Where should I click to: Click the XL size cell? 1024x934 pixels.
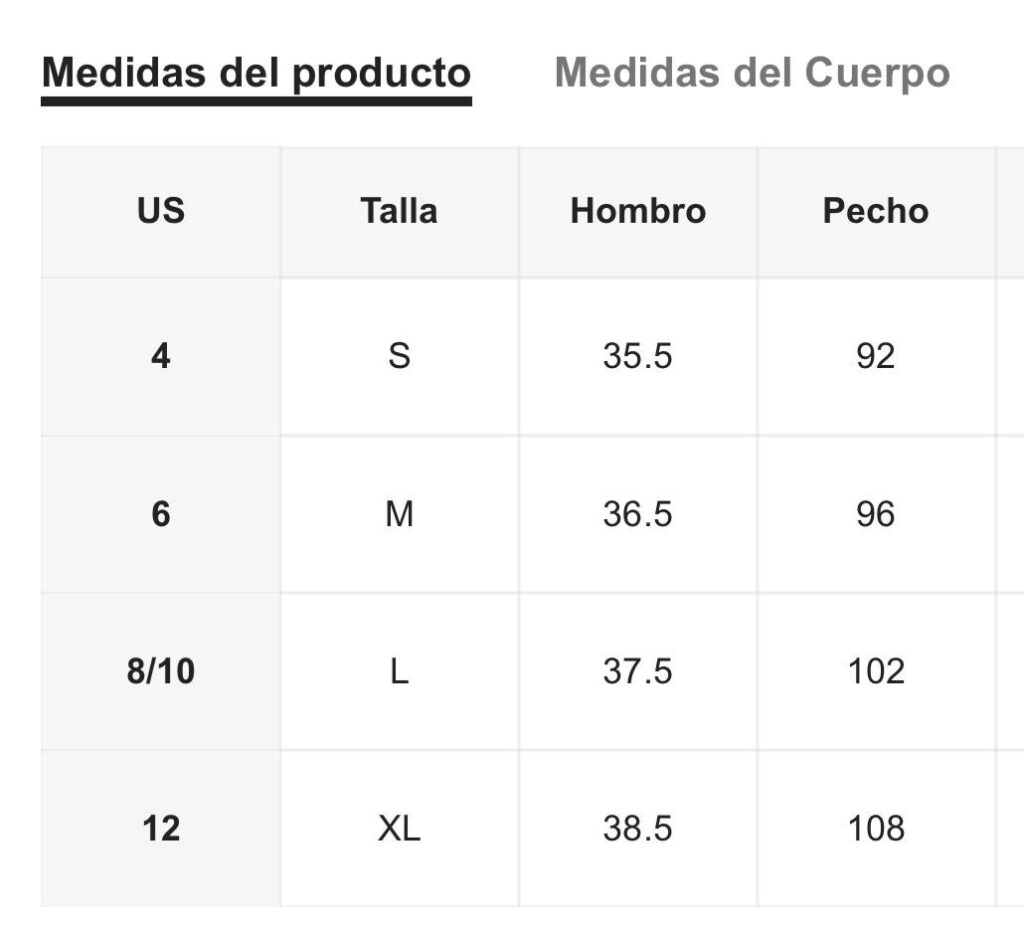coord(399,829)
